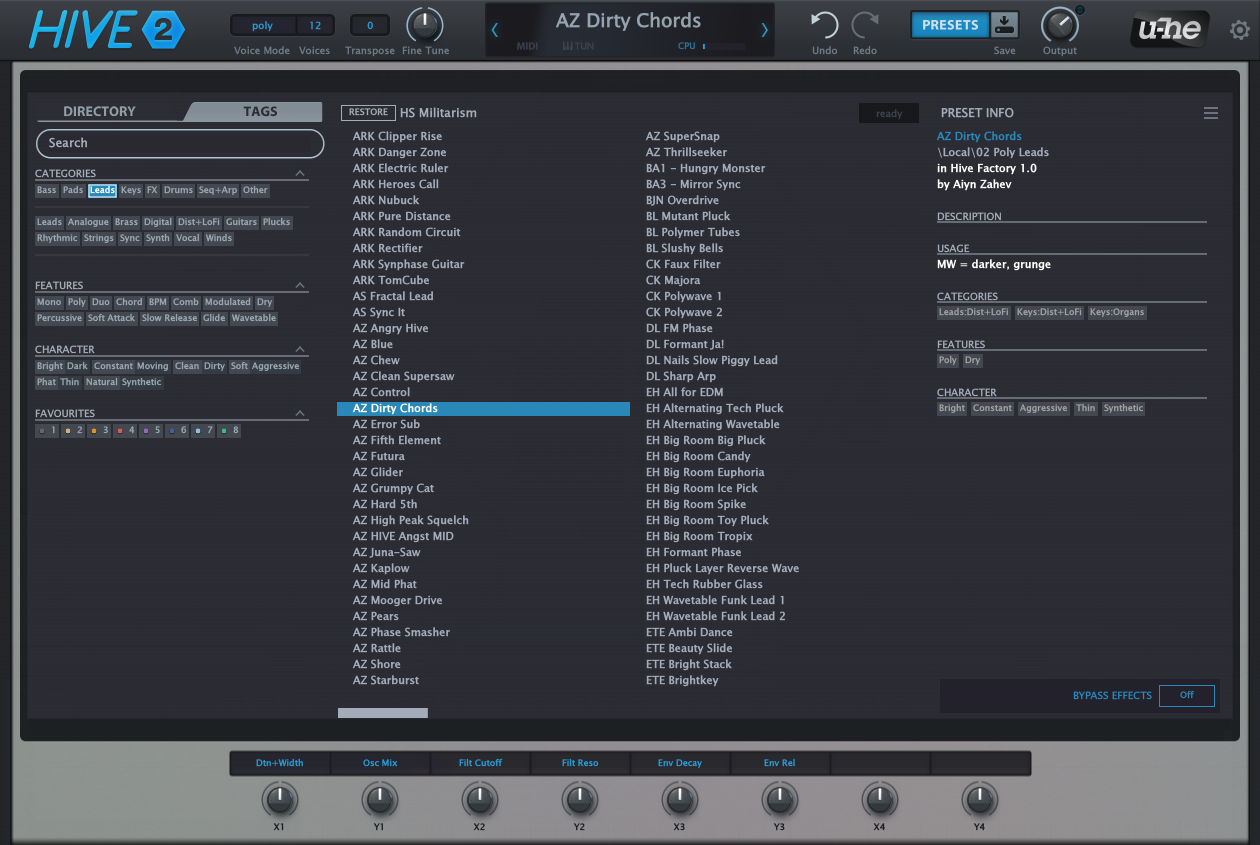Toggle the Aggressive character tag

(x=276, y=366)
